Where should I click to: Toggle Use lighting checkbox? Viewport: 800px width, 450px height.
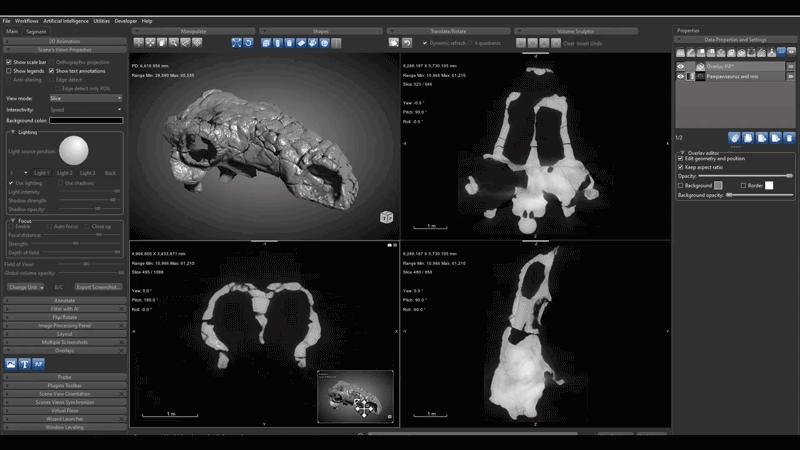tap(11, 183)
